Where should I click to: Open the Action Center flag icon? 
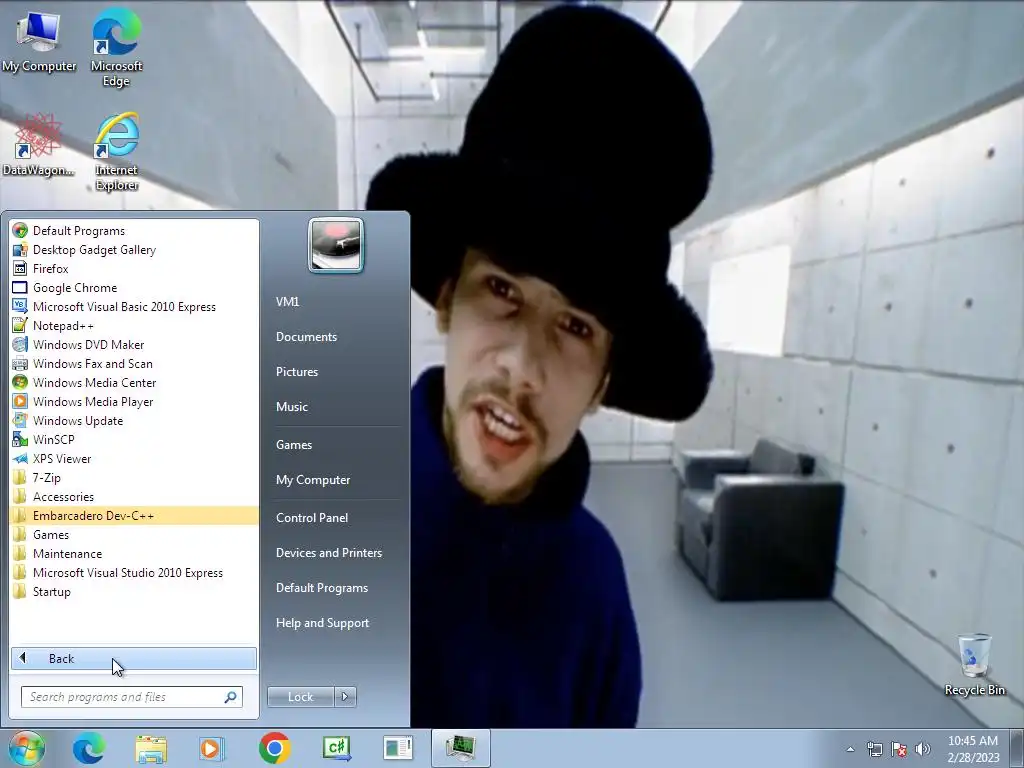(x=899, y=749)
